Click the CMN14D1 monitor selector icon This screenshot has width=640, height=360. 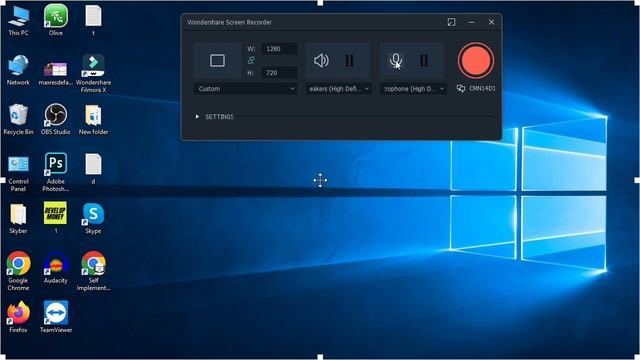[x=461, y=89]
